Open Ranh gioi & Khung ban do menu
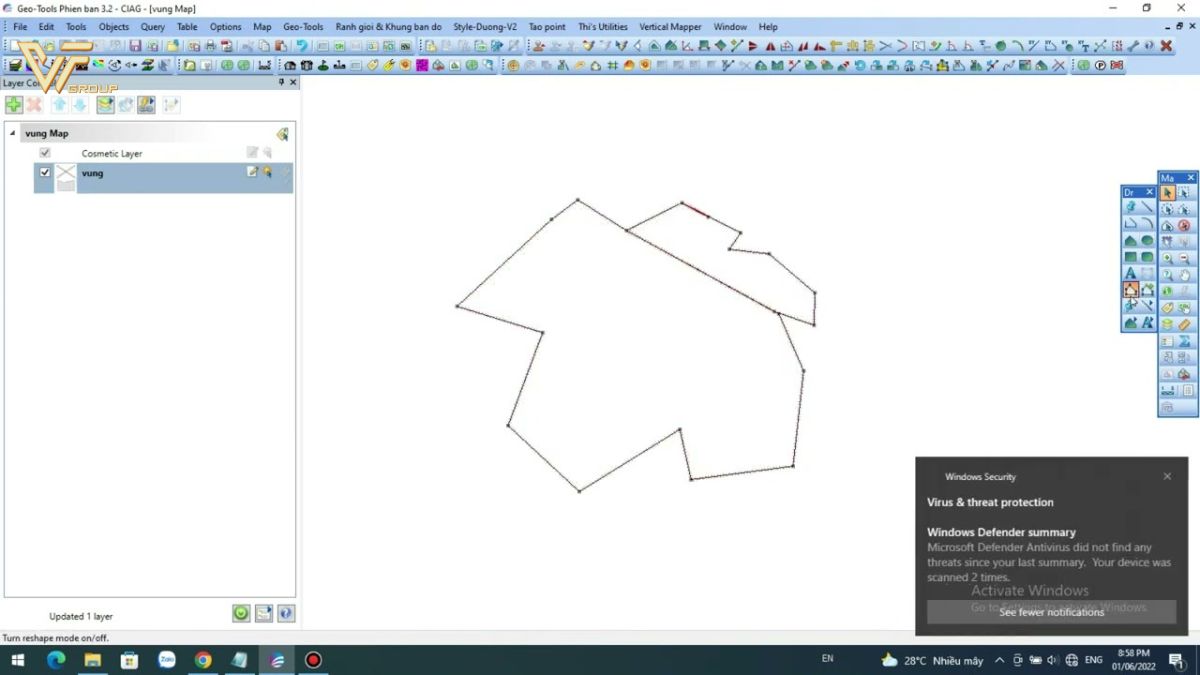The image size is (1200, 675). [388, 27]
